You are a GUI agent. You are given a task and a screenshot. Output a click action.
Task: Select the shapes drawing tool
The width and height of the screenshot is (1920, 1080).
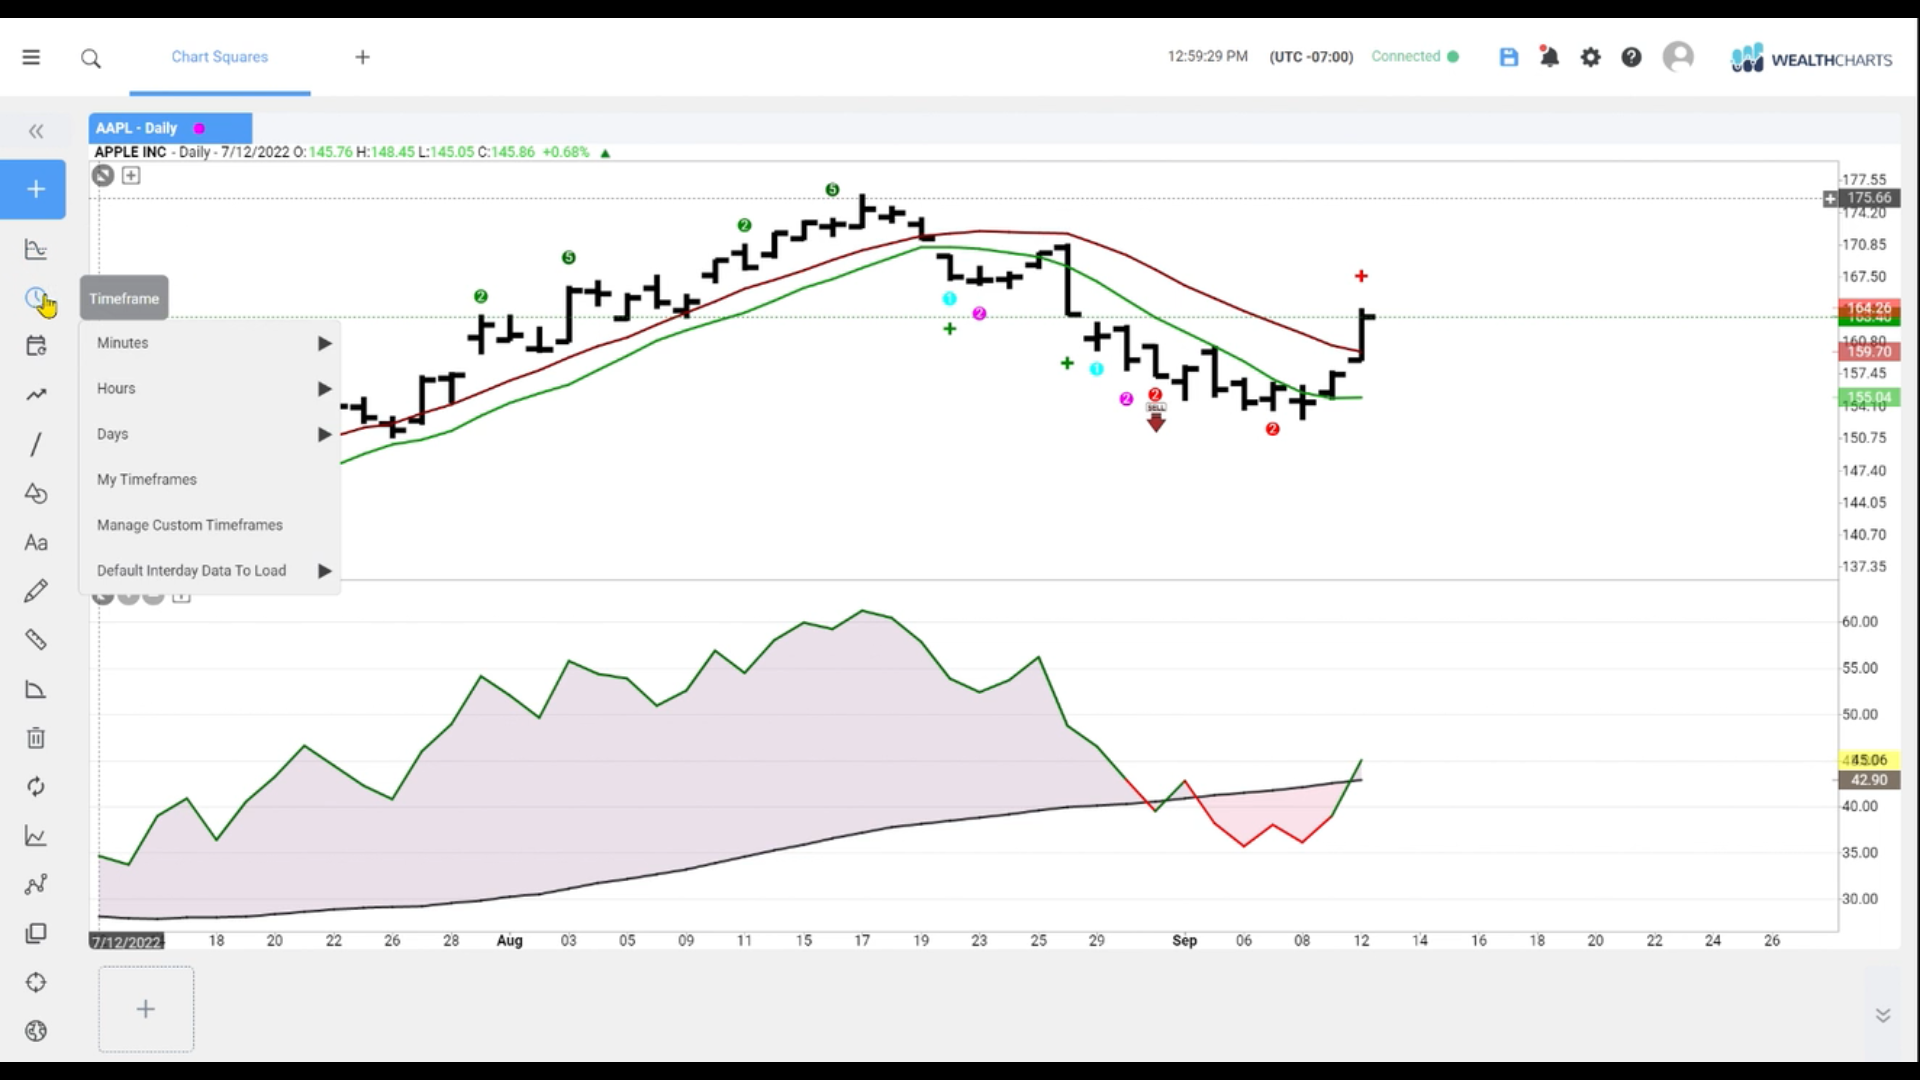(36, 493)
